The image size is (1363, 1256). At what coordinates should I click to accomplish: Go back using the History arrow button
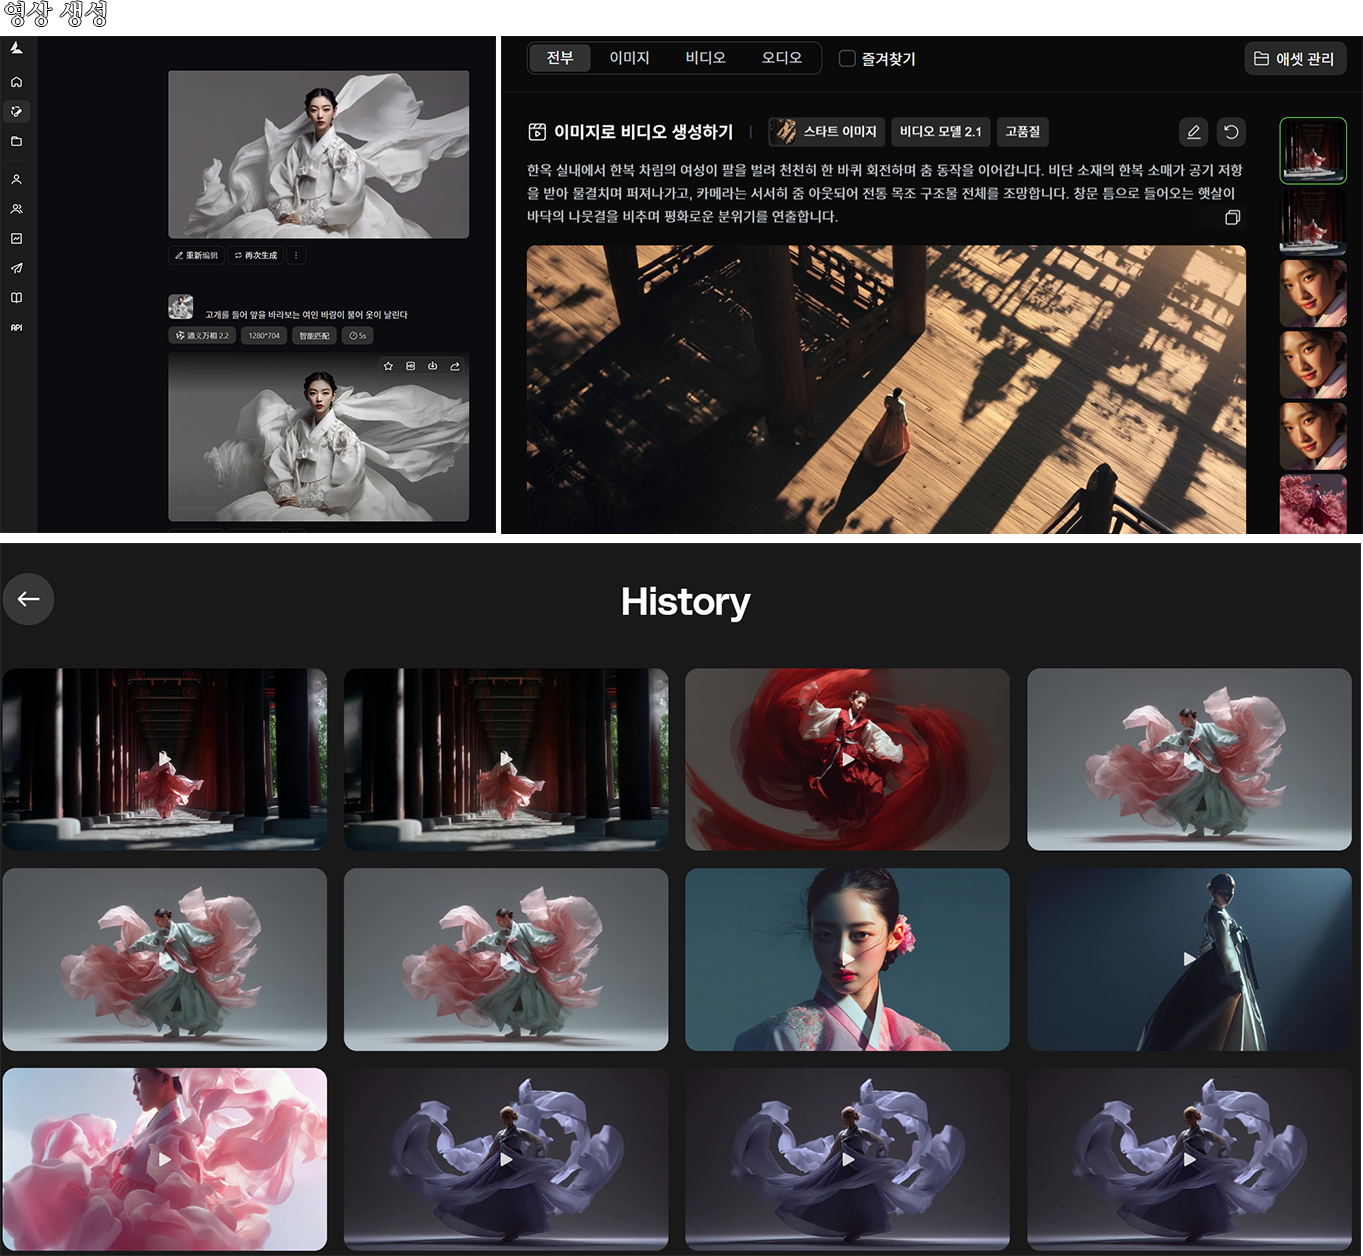28,599
